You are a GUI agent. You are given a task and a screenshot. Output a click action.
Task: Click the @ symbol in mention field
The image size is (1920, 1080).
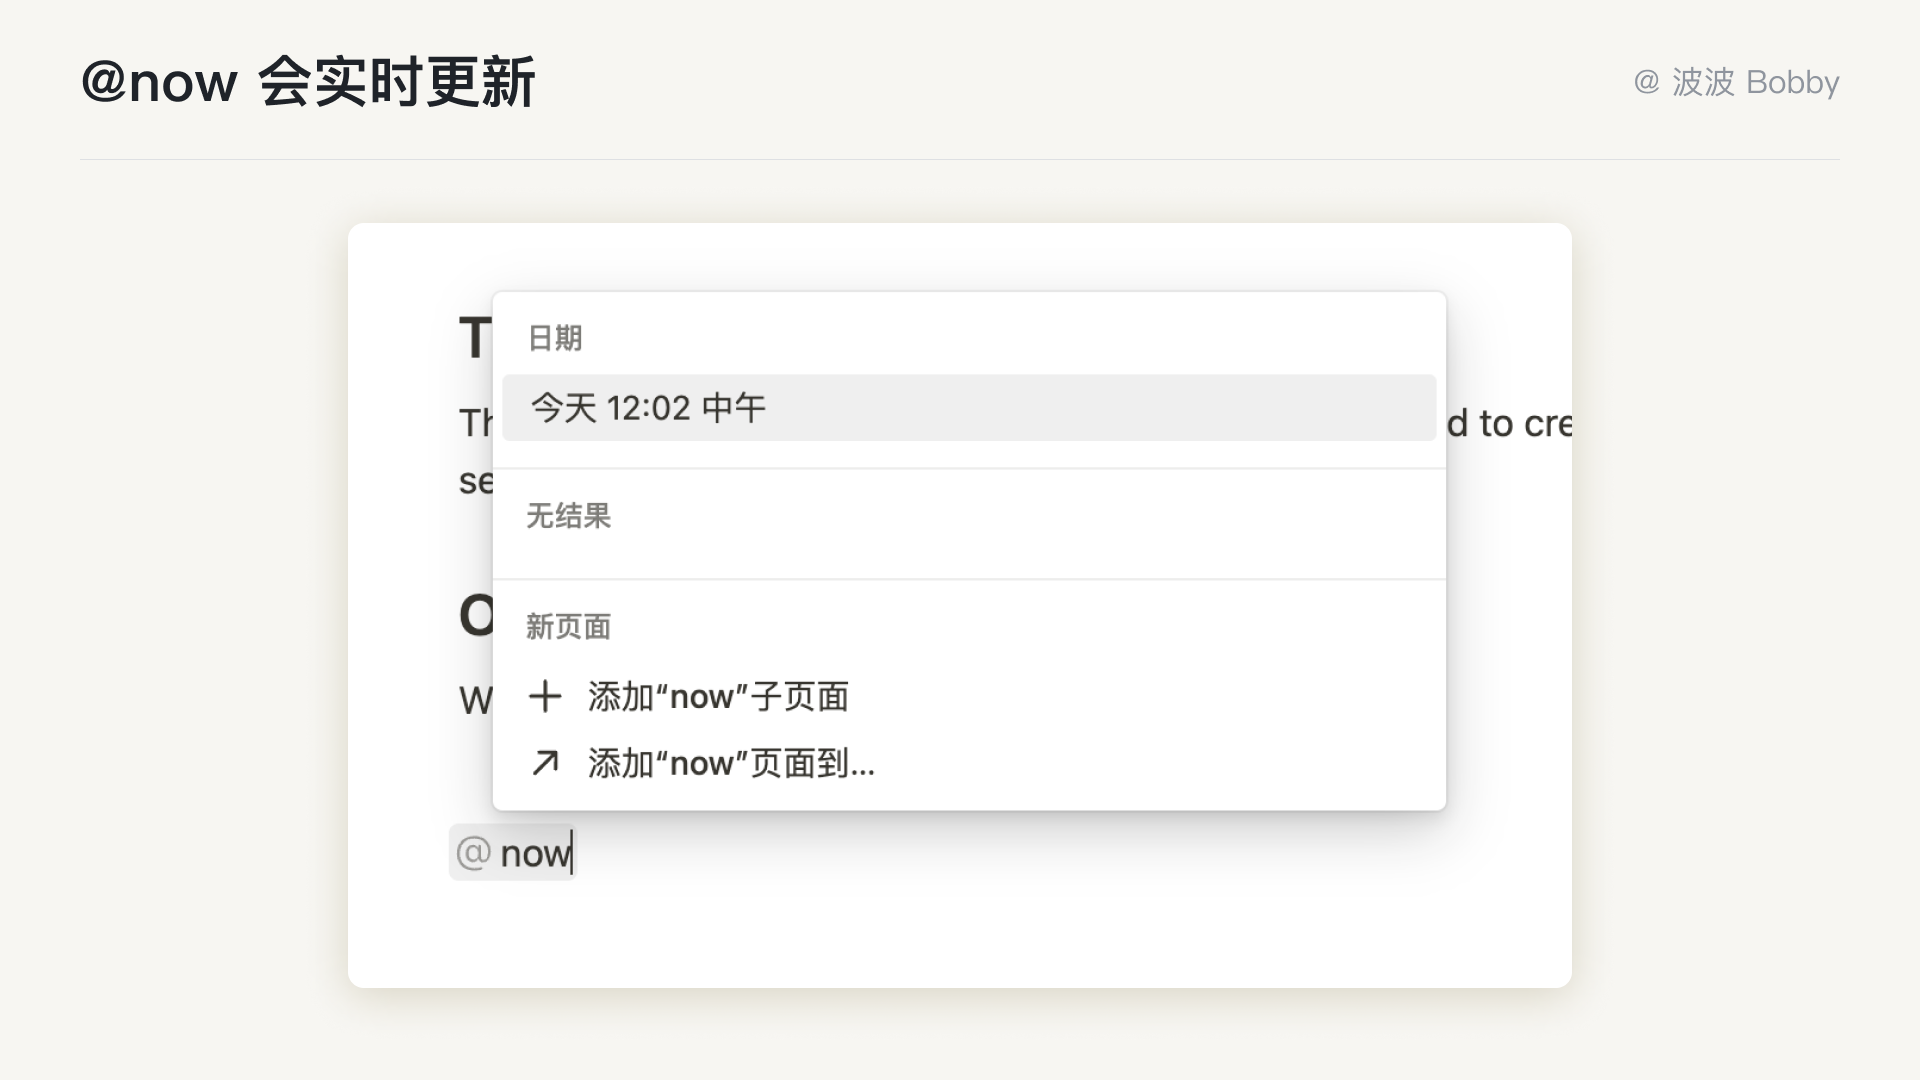tap(473, 853)
